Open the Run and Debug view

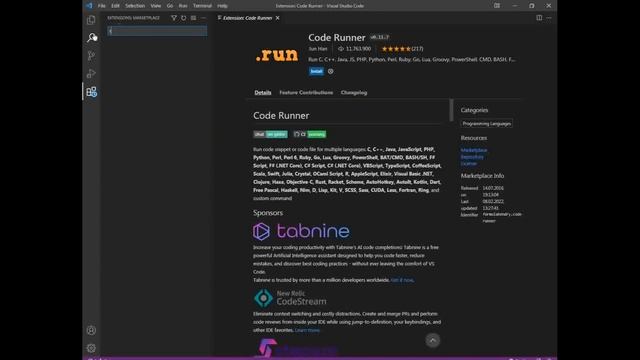click(x=91, y=73)
